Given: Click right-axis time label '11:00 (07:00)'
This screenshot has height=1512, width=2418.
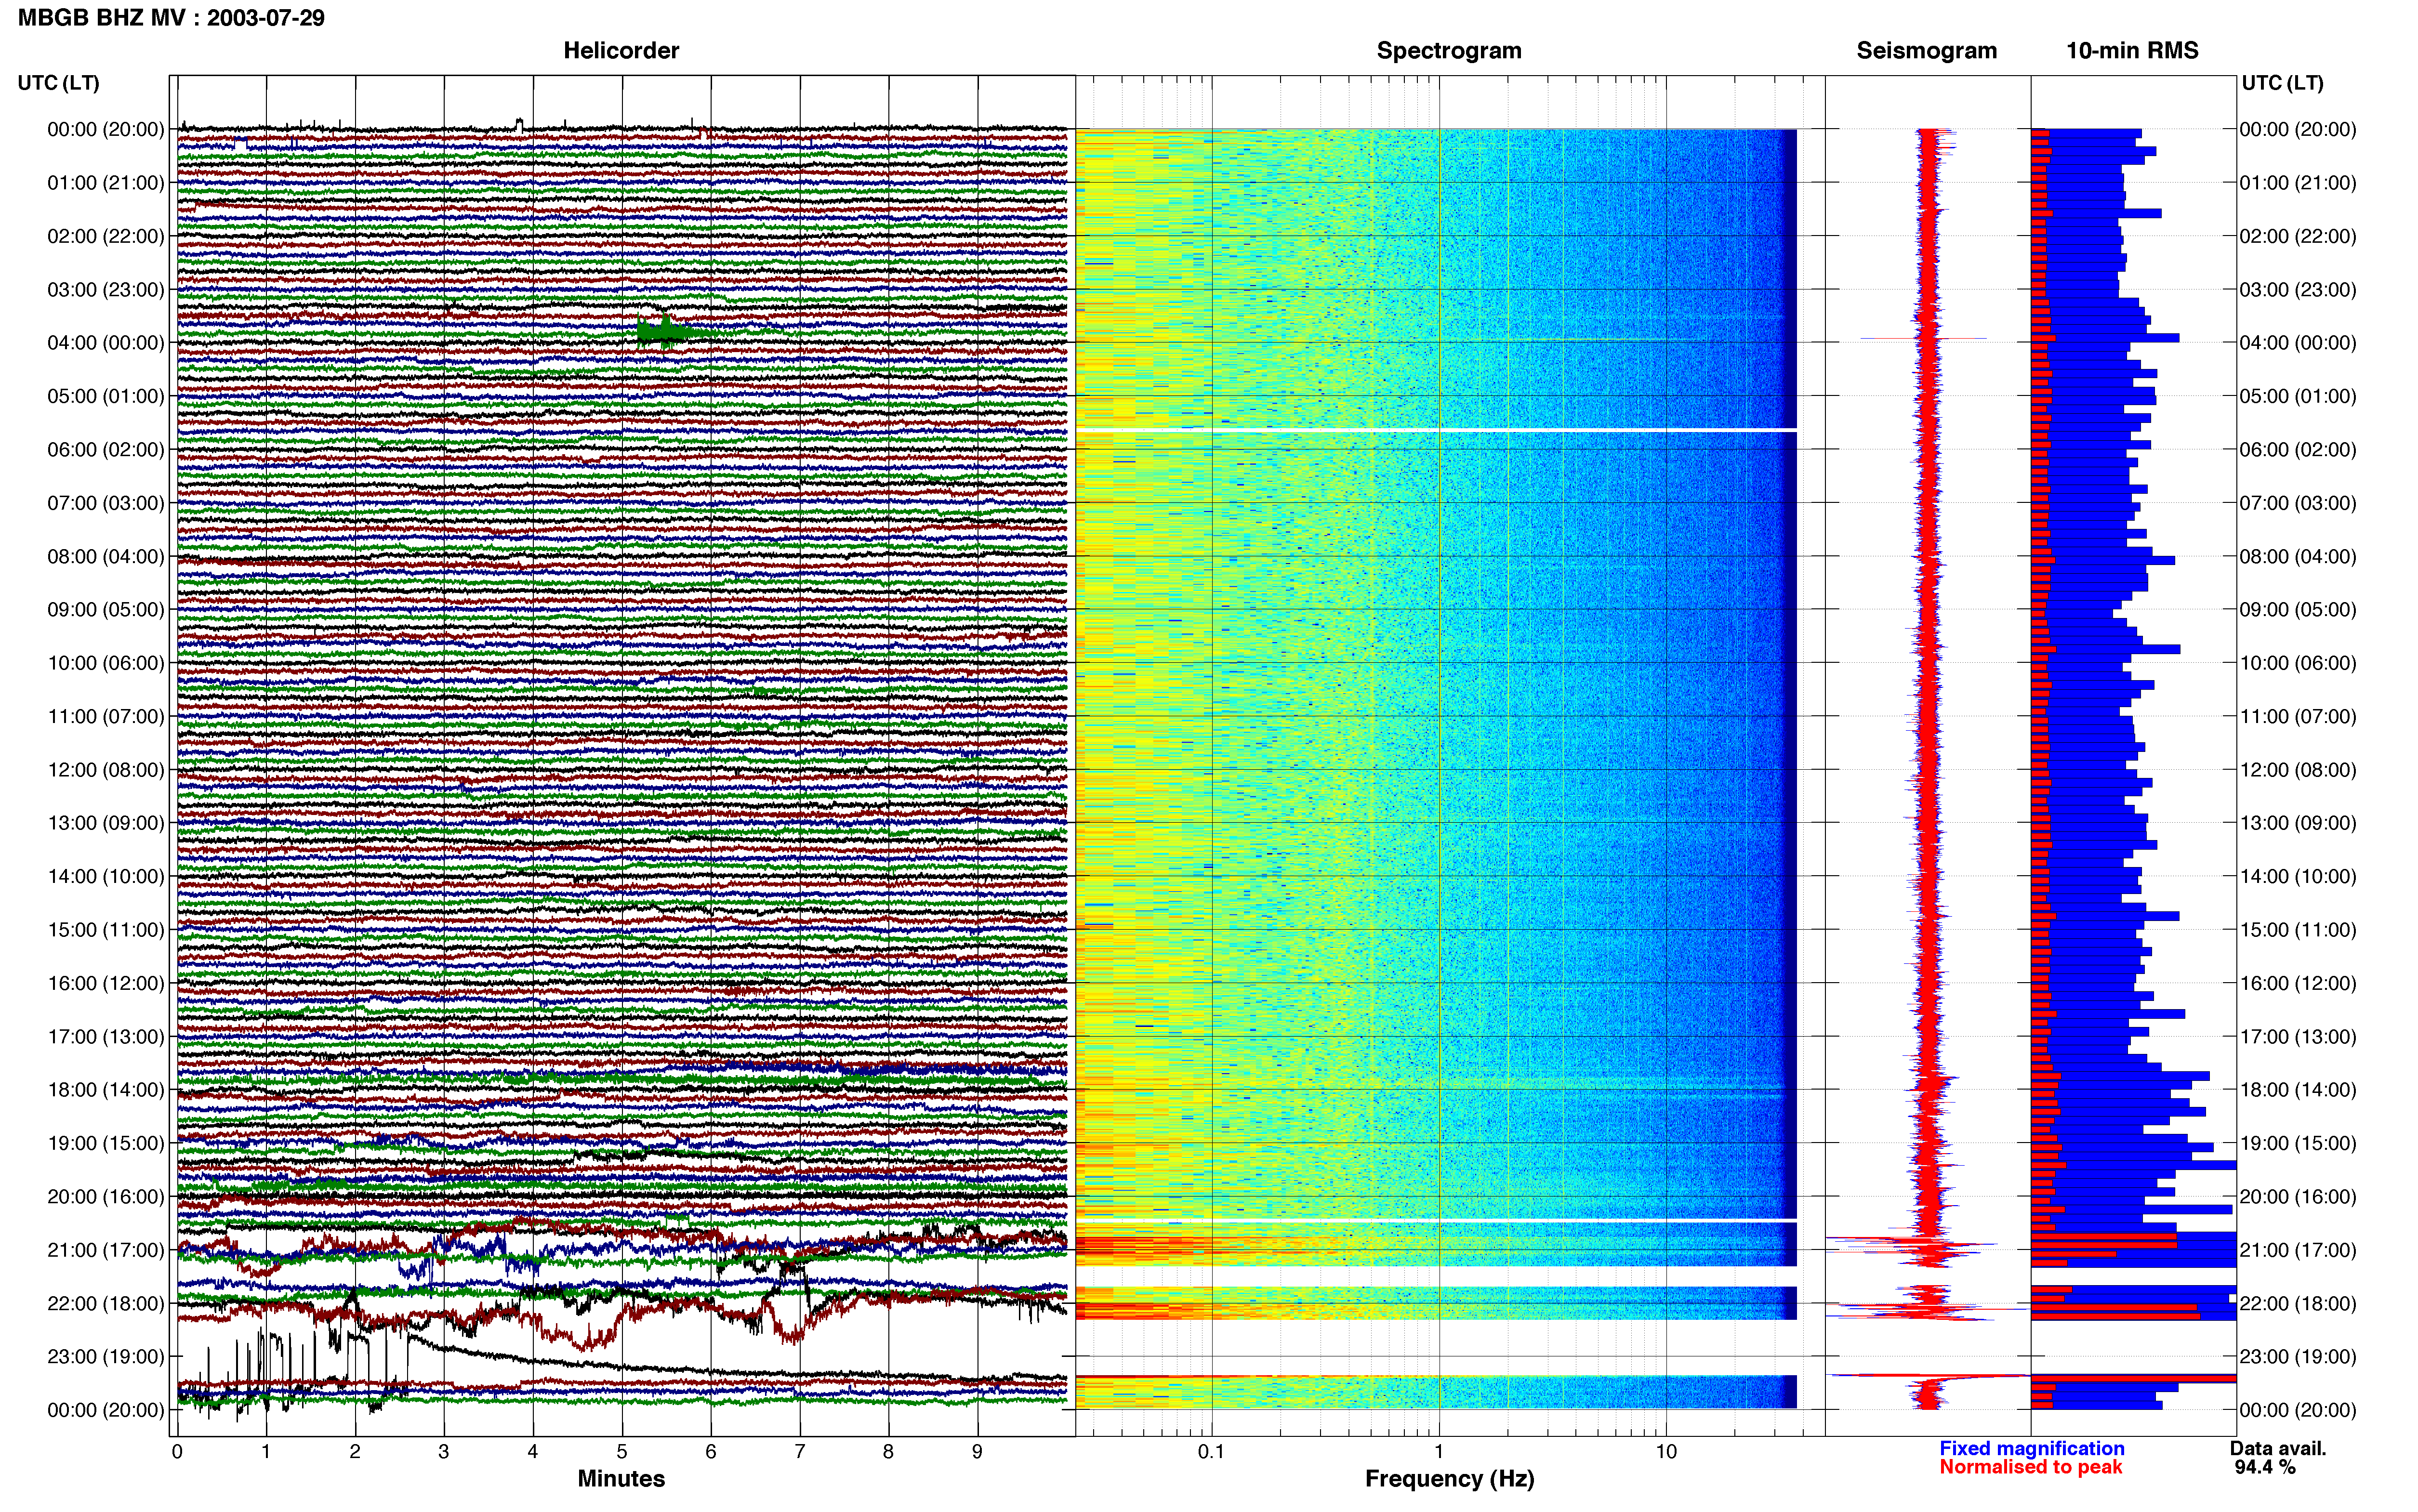Looking at the screenshot, I should (2298, 717).
